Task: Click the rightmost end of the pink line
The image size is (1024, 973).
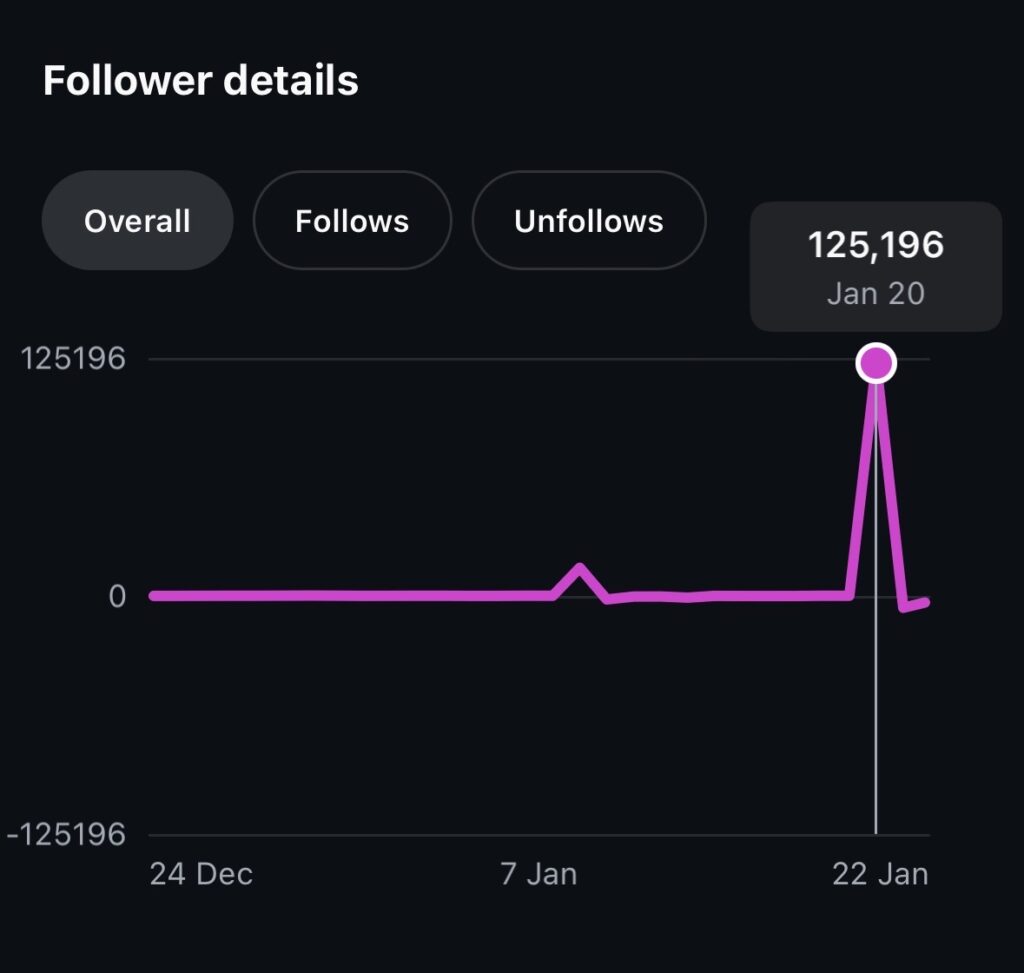Action: [926, 601]
